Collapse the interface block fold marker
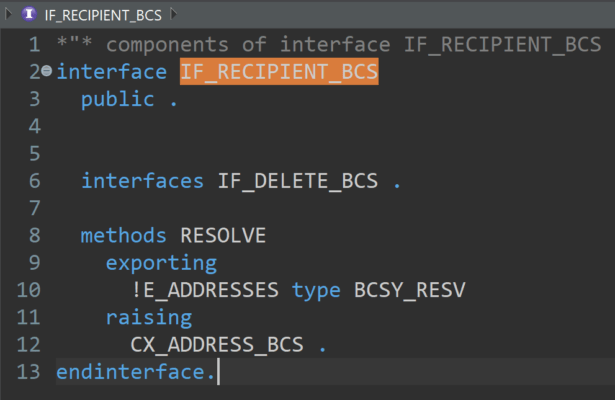 47,73
